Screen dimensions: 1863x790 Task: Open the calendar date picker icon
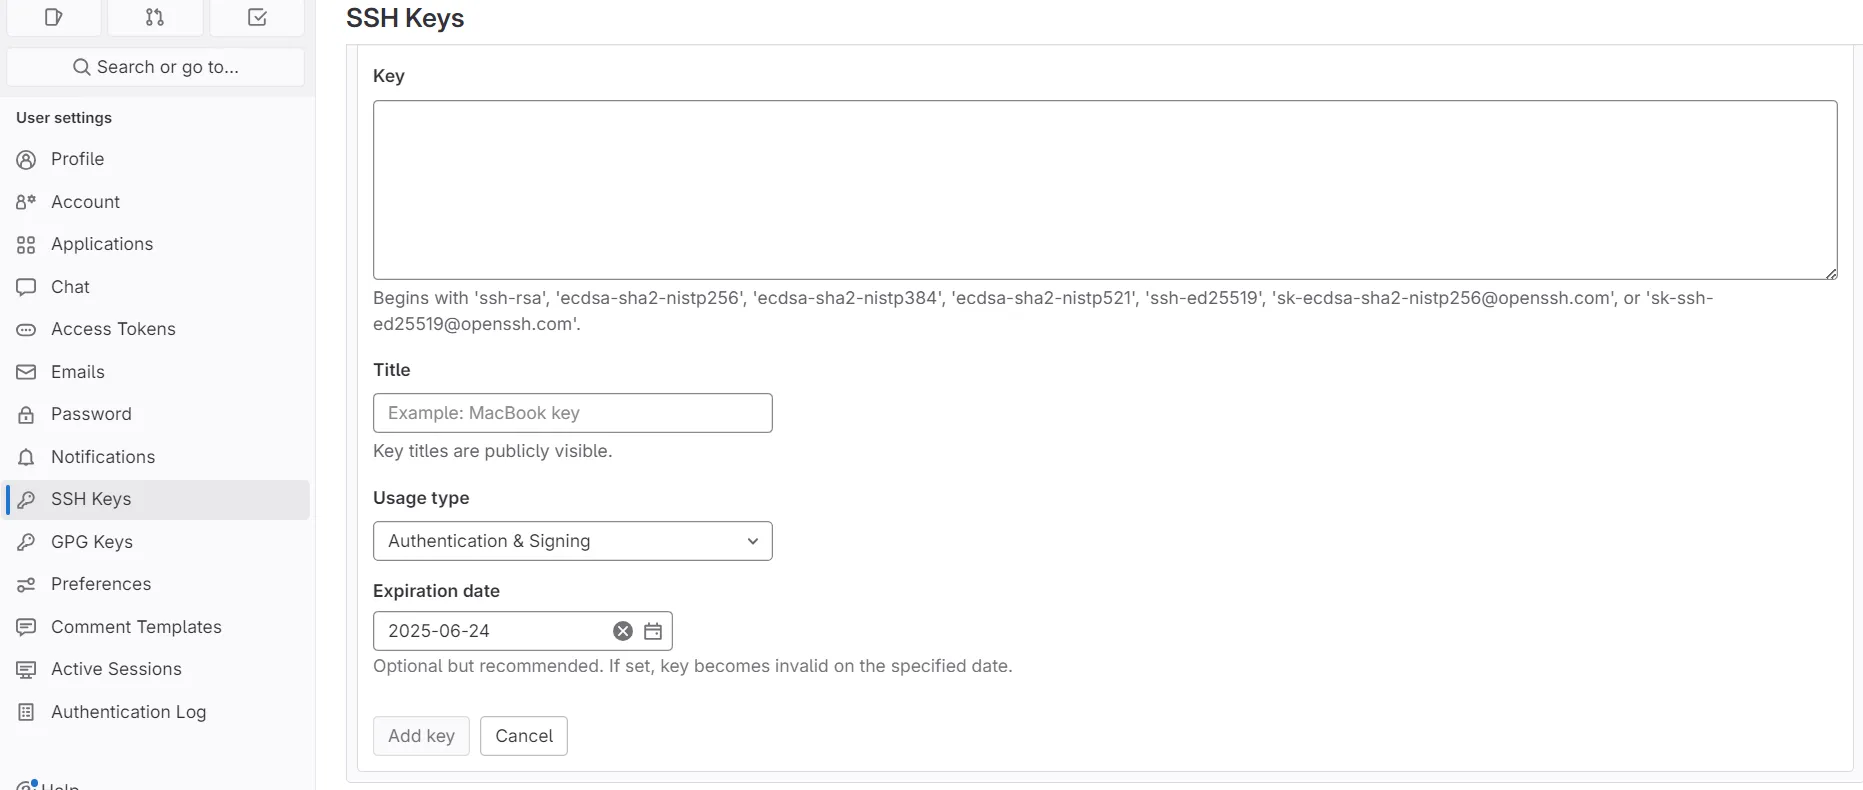653,631
